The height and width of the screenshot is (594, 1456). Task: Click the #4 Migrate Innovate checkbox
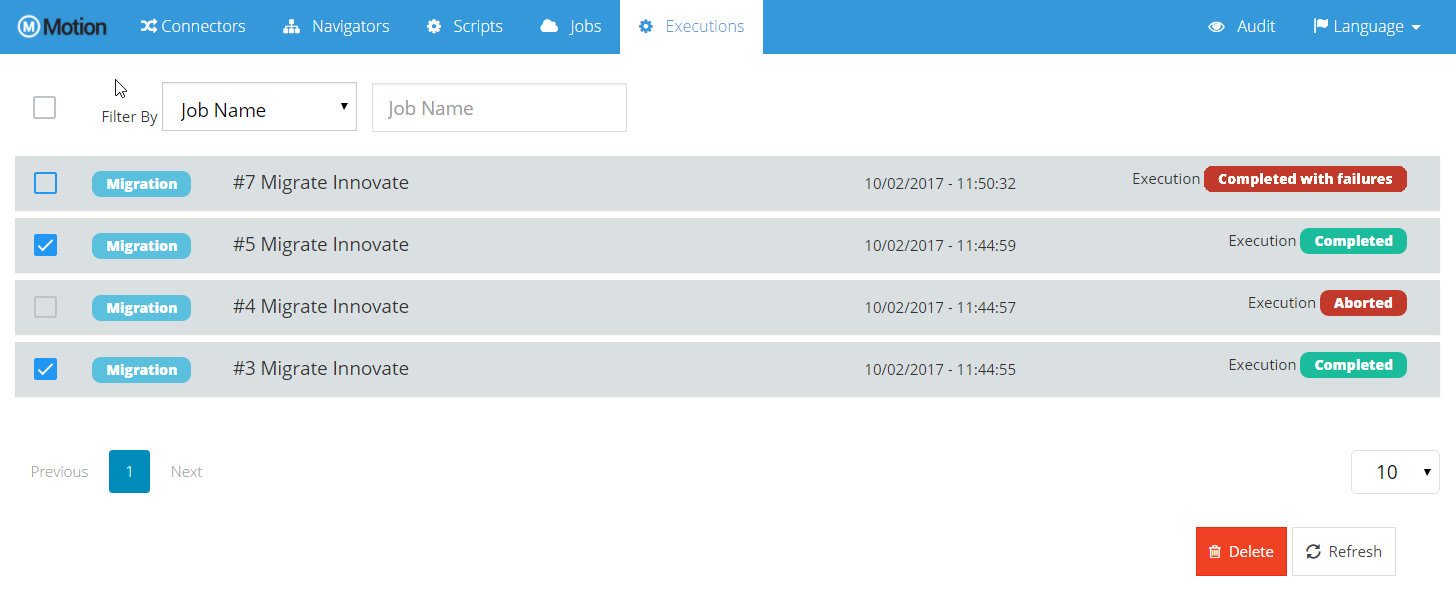click(x=45, y=307)
